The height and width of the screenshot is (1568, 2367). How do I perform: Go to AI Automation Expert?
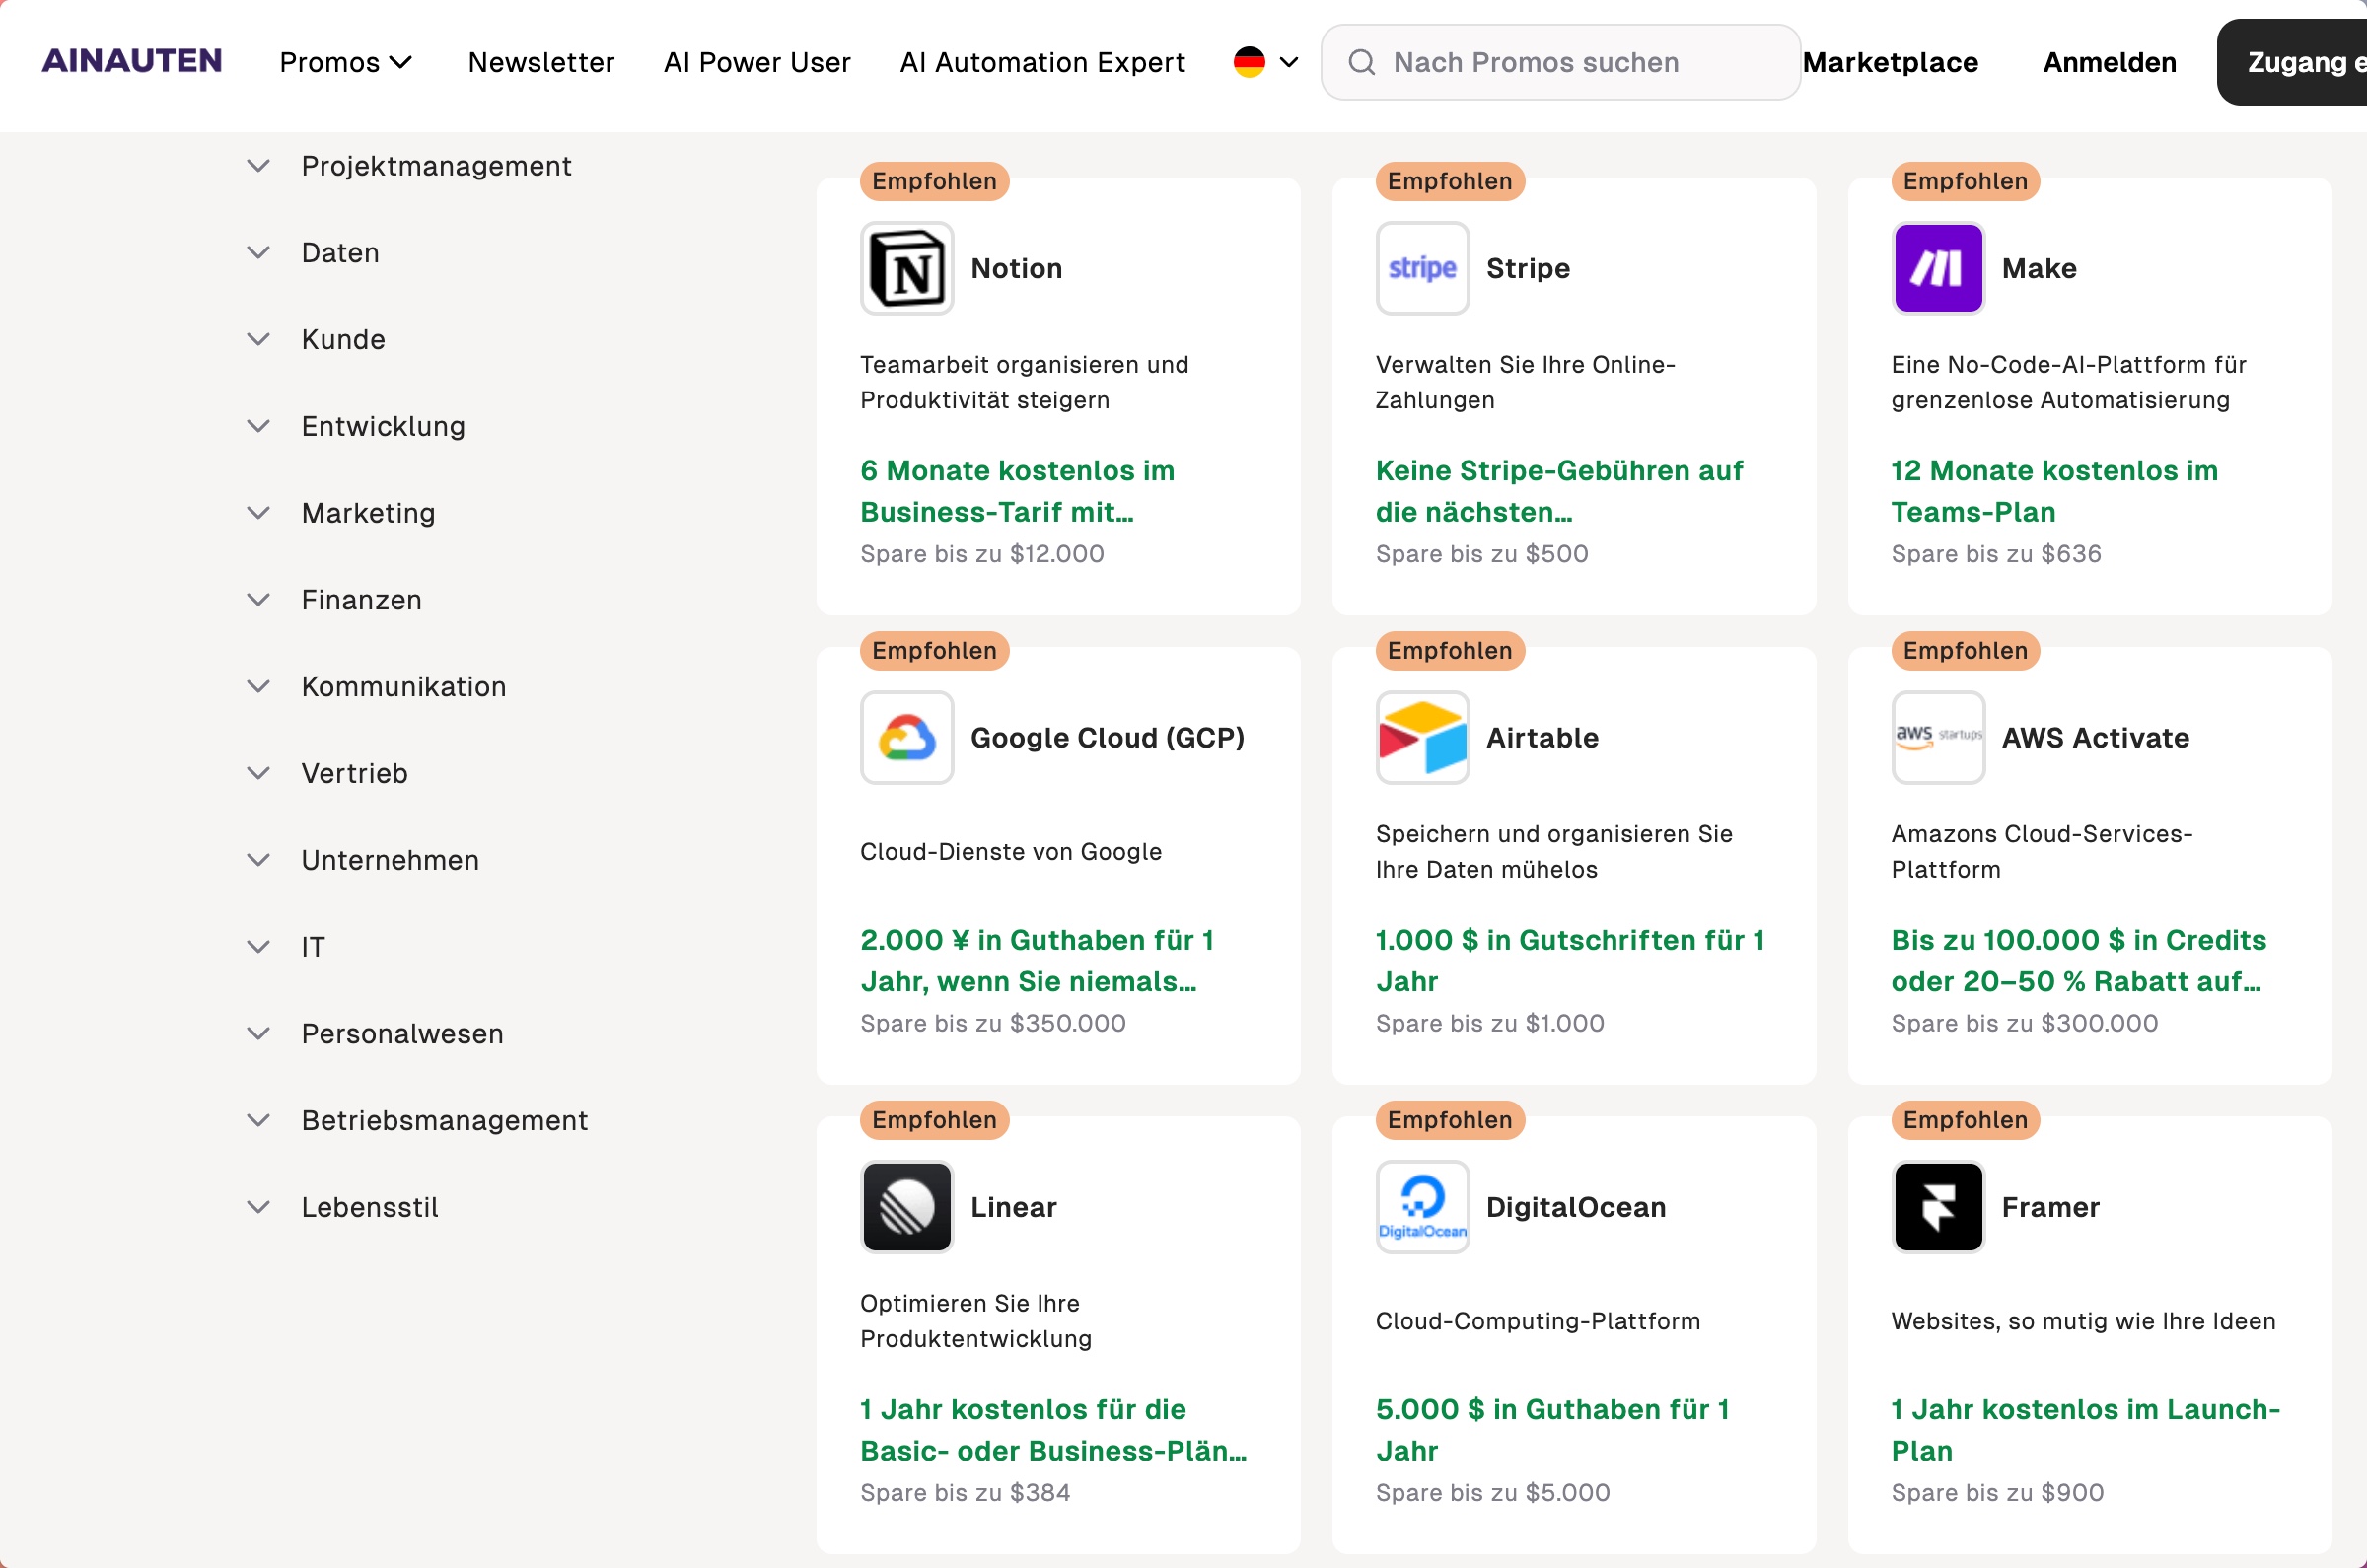1042,62
